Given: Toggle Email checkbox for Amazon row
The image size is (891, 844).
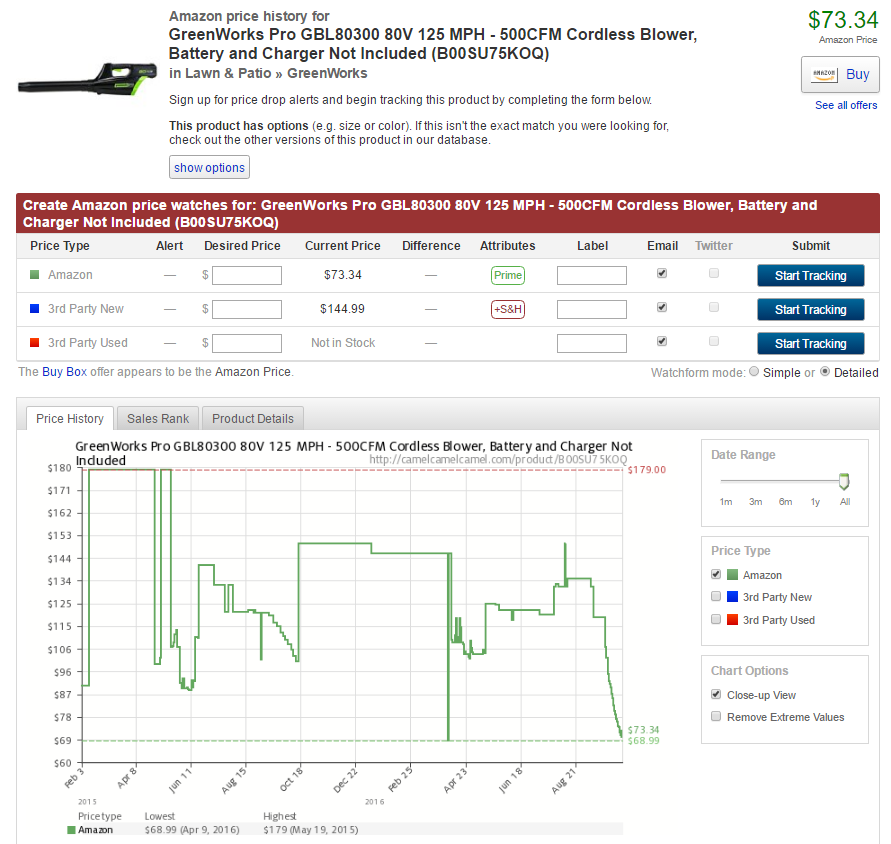Looking at the screenshot, I should pyautogui.click(x=661, y=273).
